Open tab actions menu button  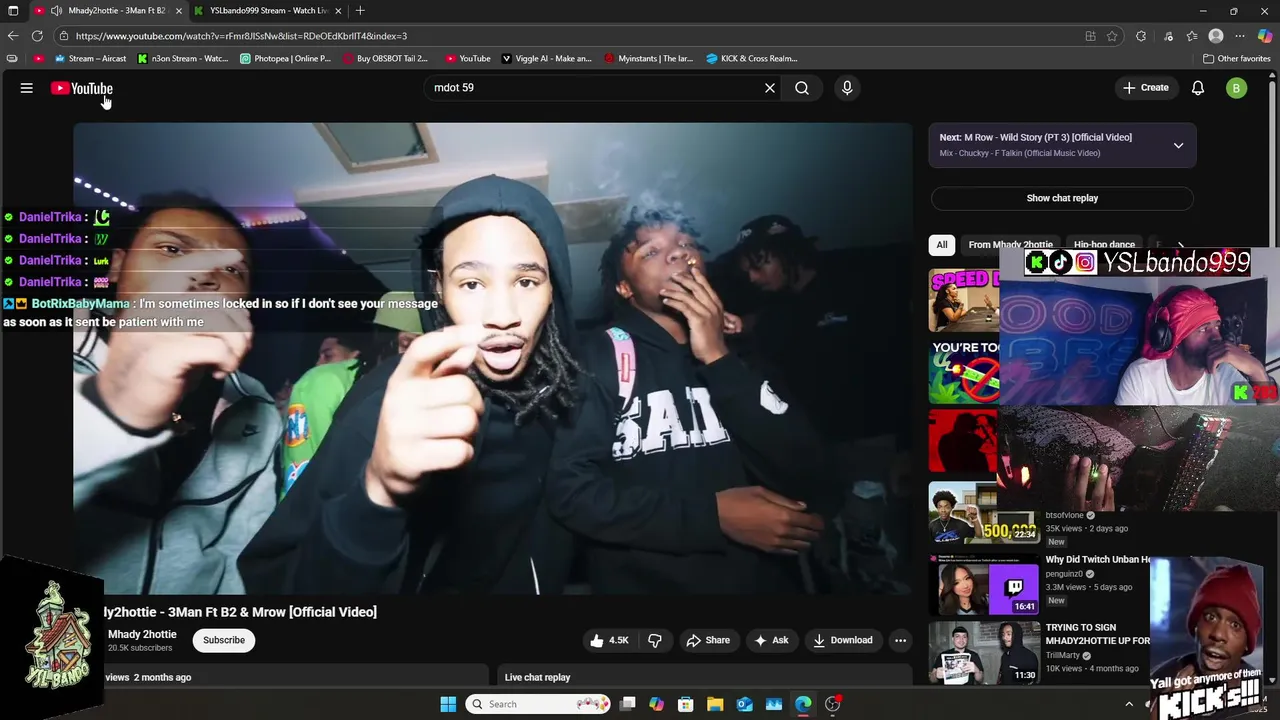[13, 11]
